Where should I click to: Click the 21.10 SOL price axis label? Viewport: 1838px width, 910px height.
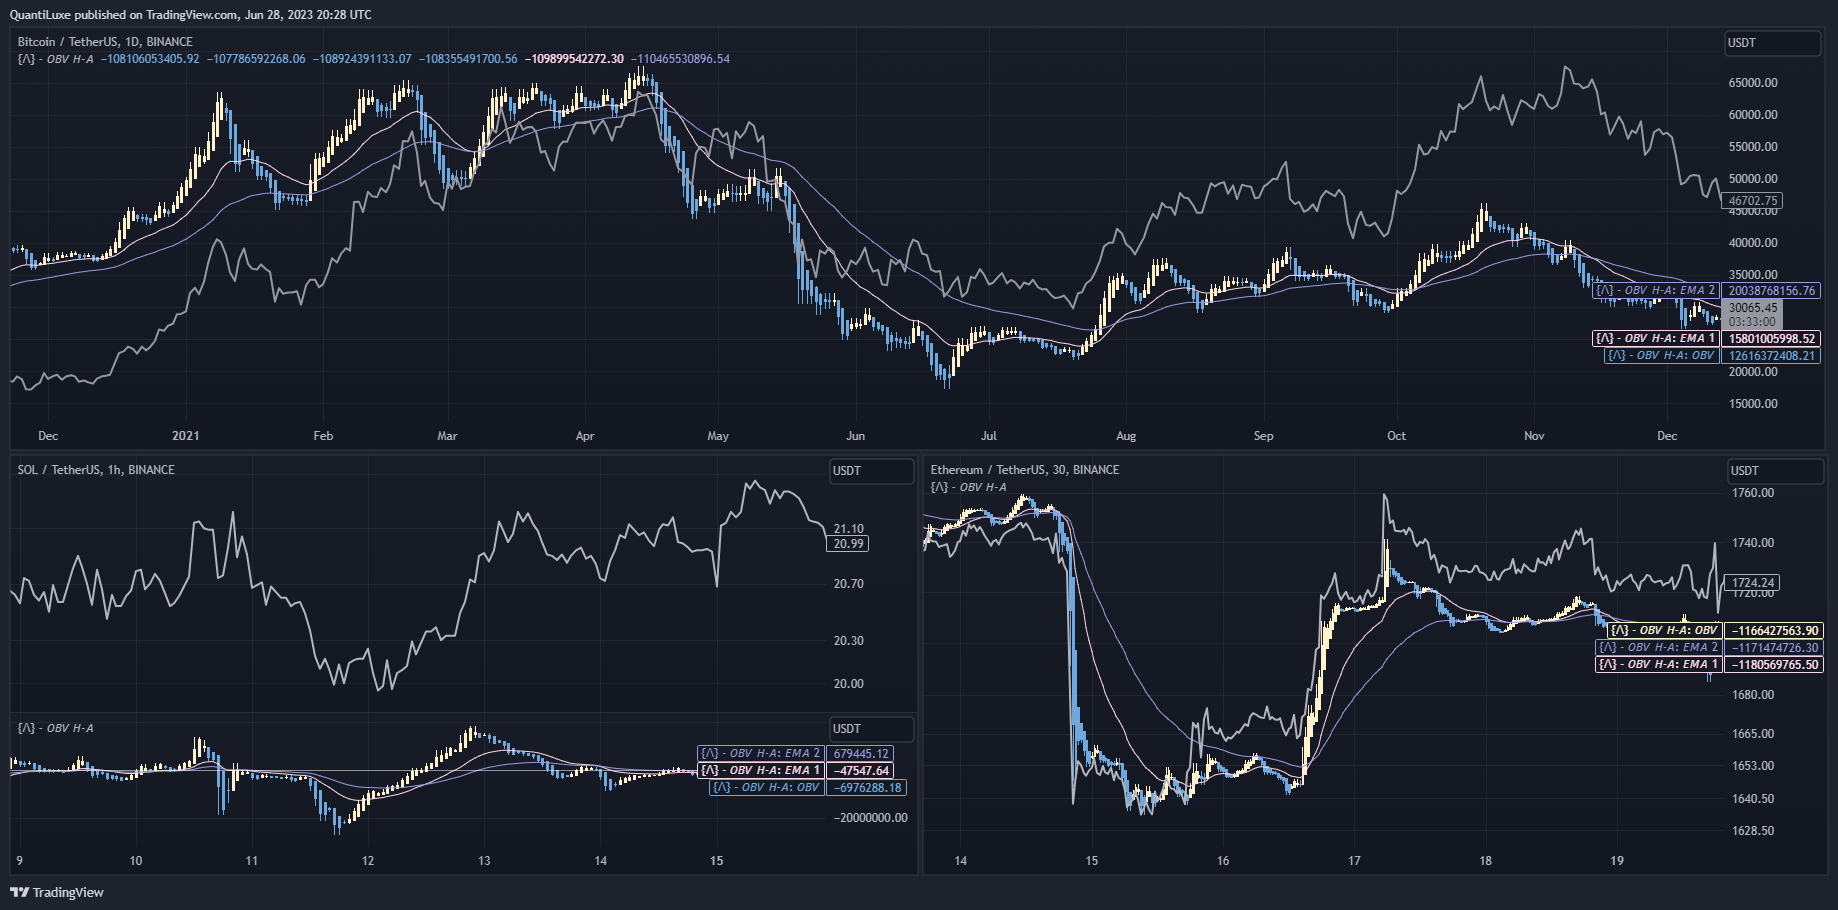(x=848, y=529)
